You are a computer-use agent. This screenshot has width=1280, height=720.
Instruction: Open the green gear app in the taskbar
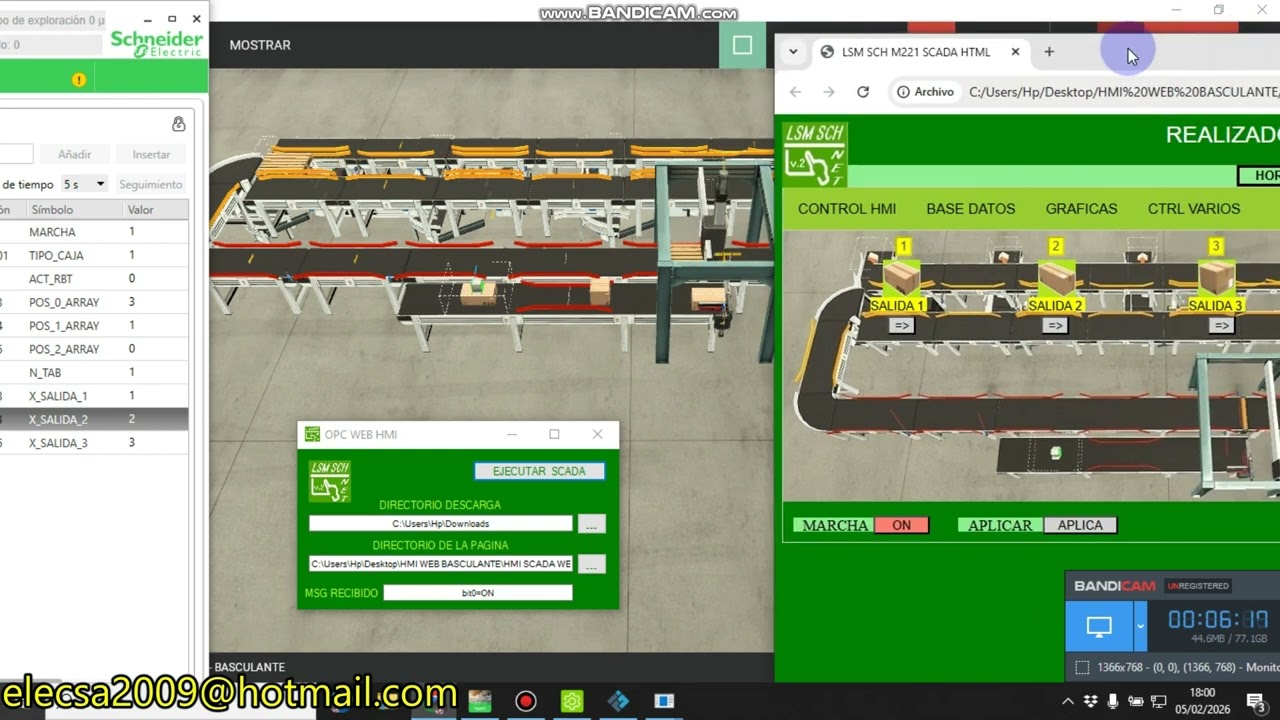point(572,701)
